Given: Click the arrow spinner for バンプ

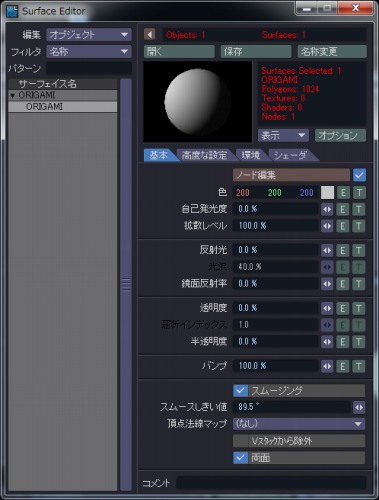Looking at the screenshot, I should [327, 366].
